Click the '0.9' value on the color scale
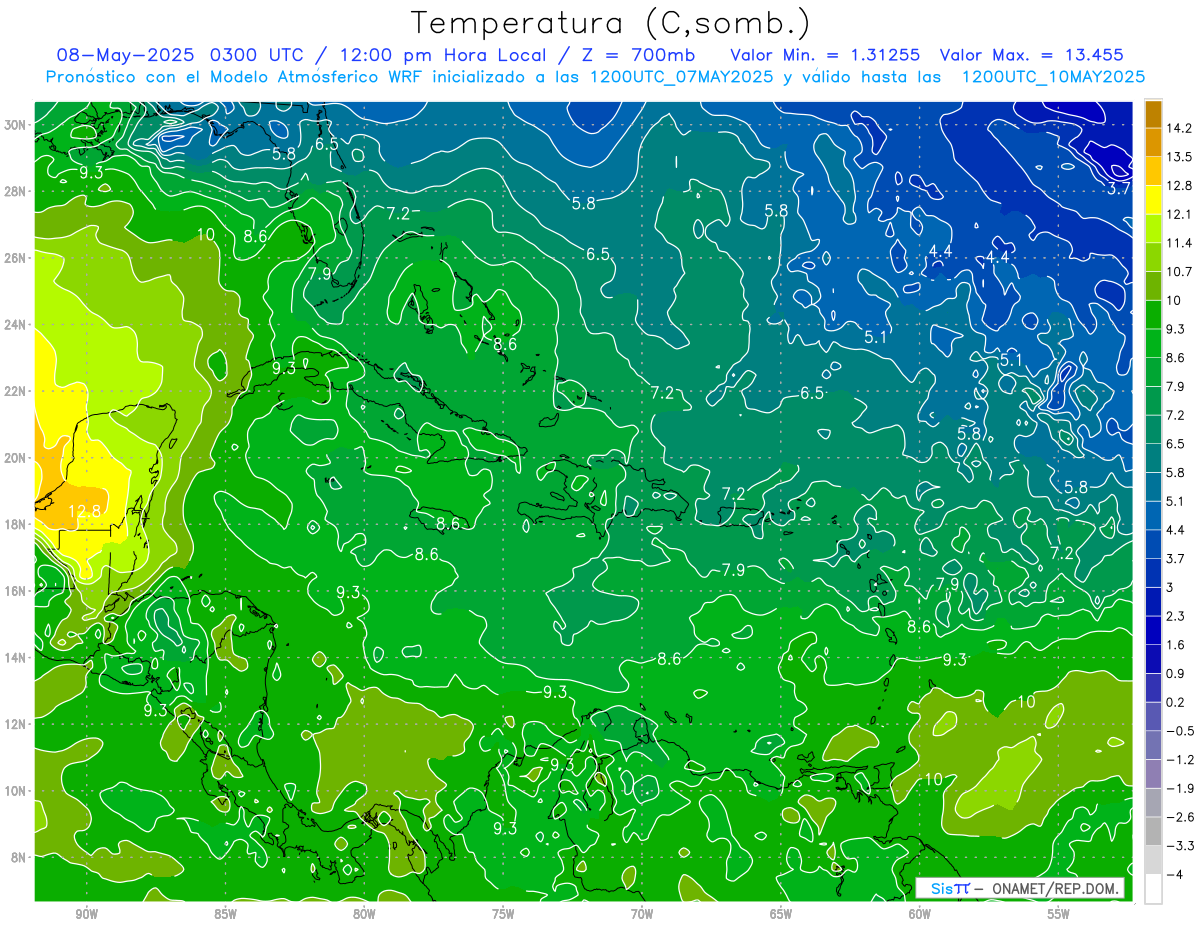 point(1175,673)
